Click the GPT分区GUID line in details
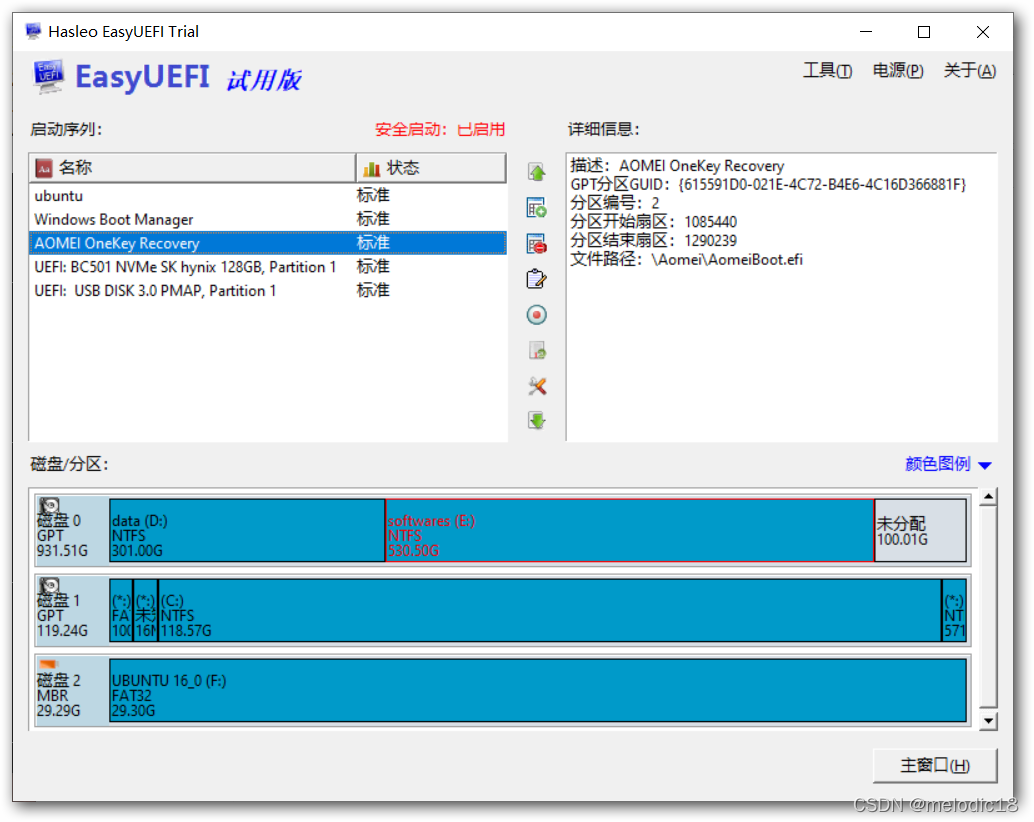 768,185
